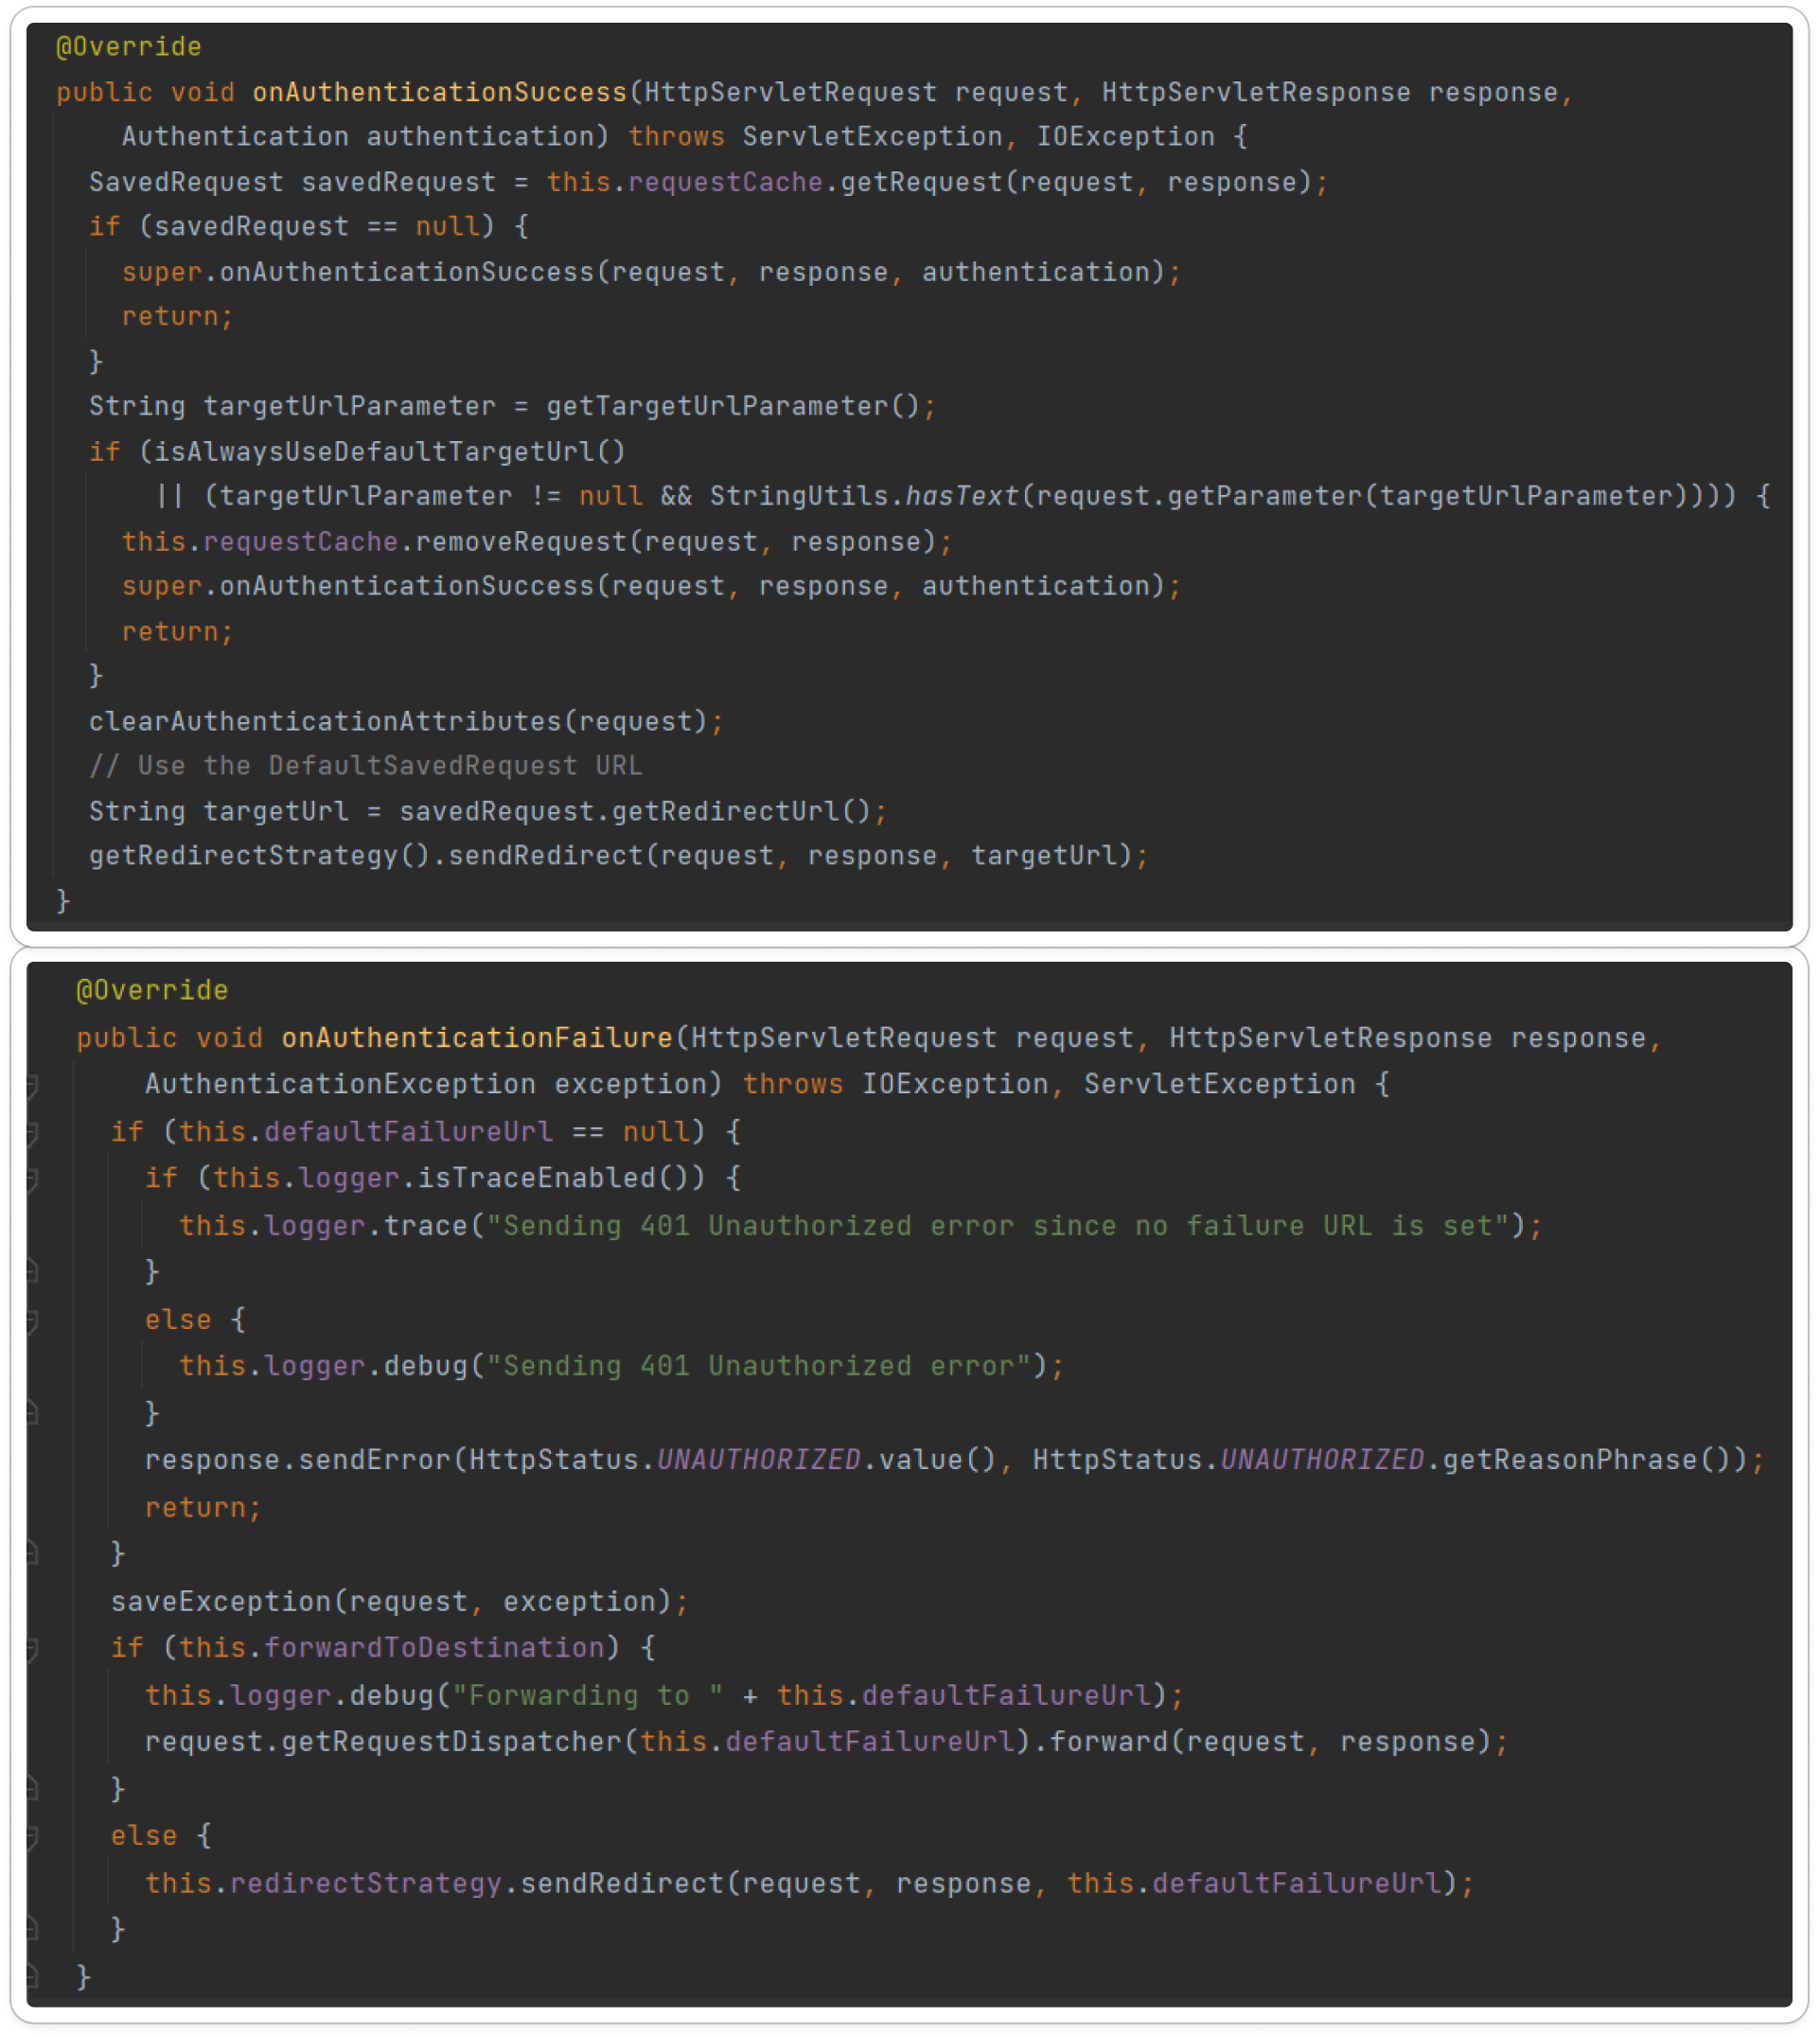This screenshot has width=1820, height=2038.
Task: Collapse fold marker beside 'if (this.defaultFailureUrl == null)'
Action: tap(32, 1133)
